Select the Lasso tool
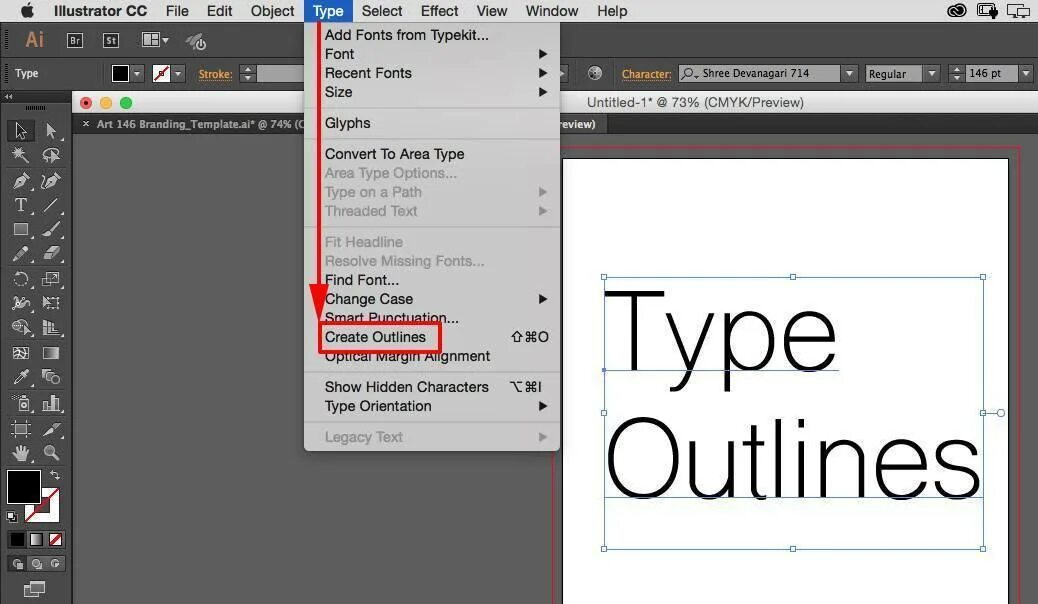Screen dimensions: 1038x604 51,155
